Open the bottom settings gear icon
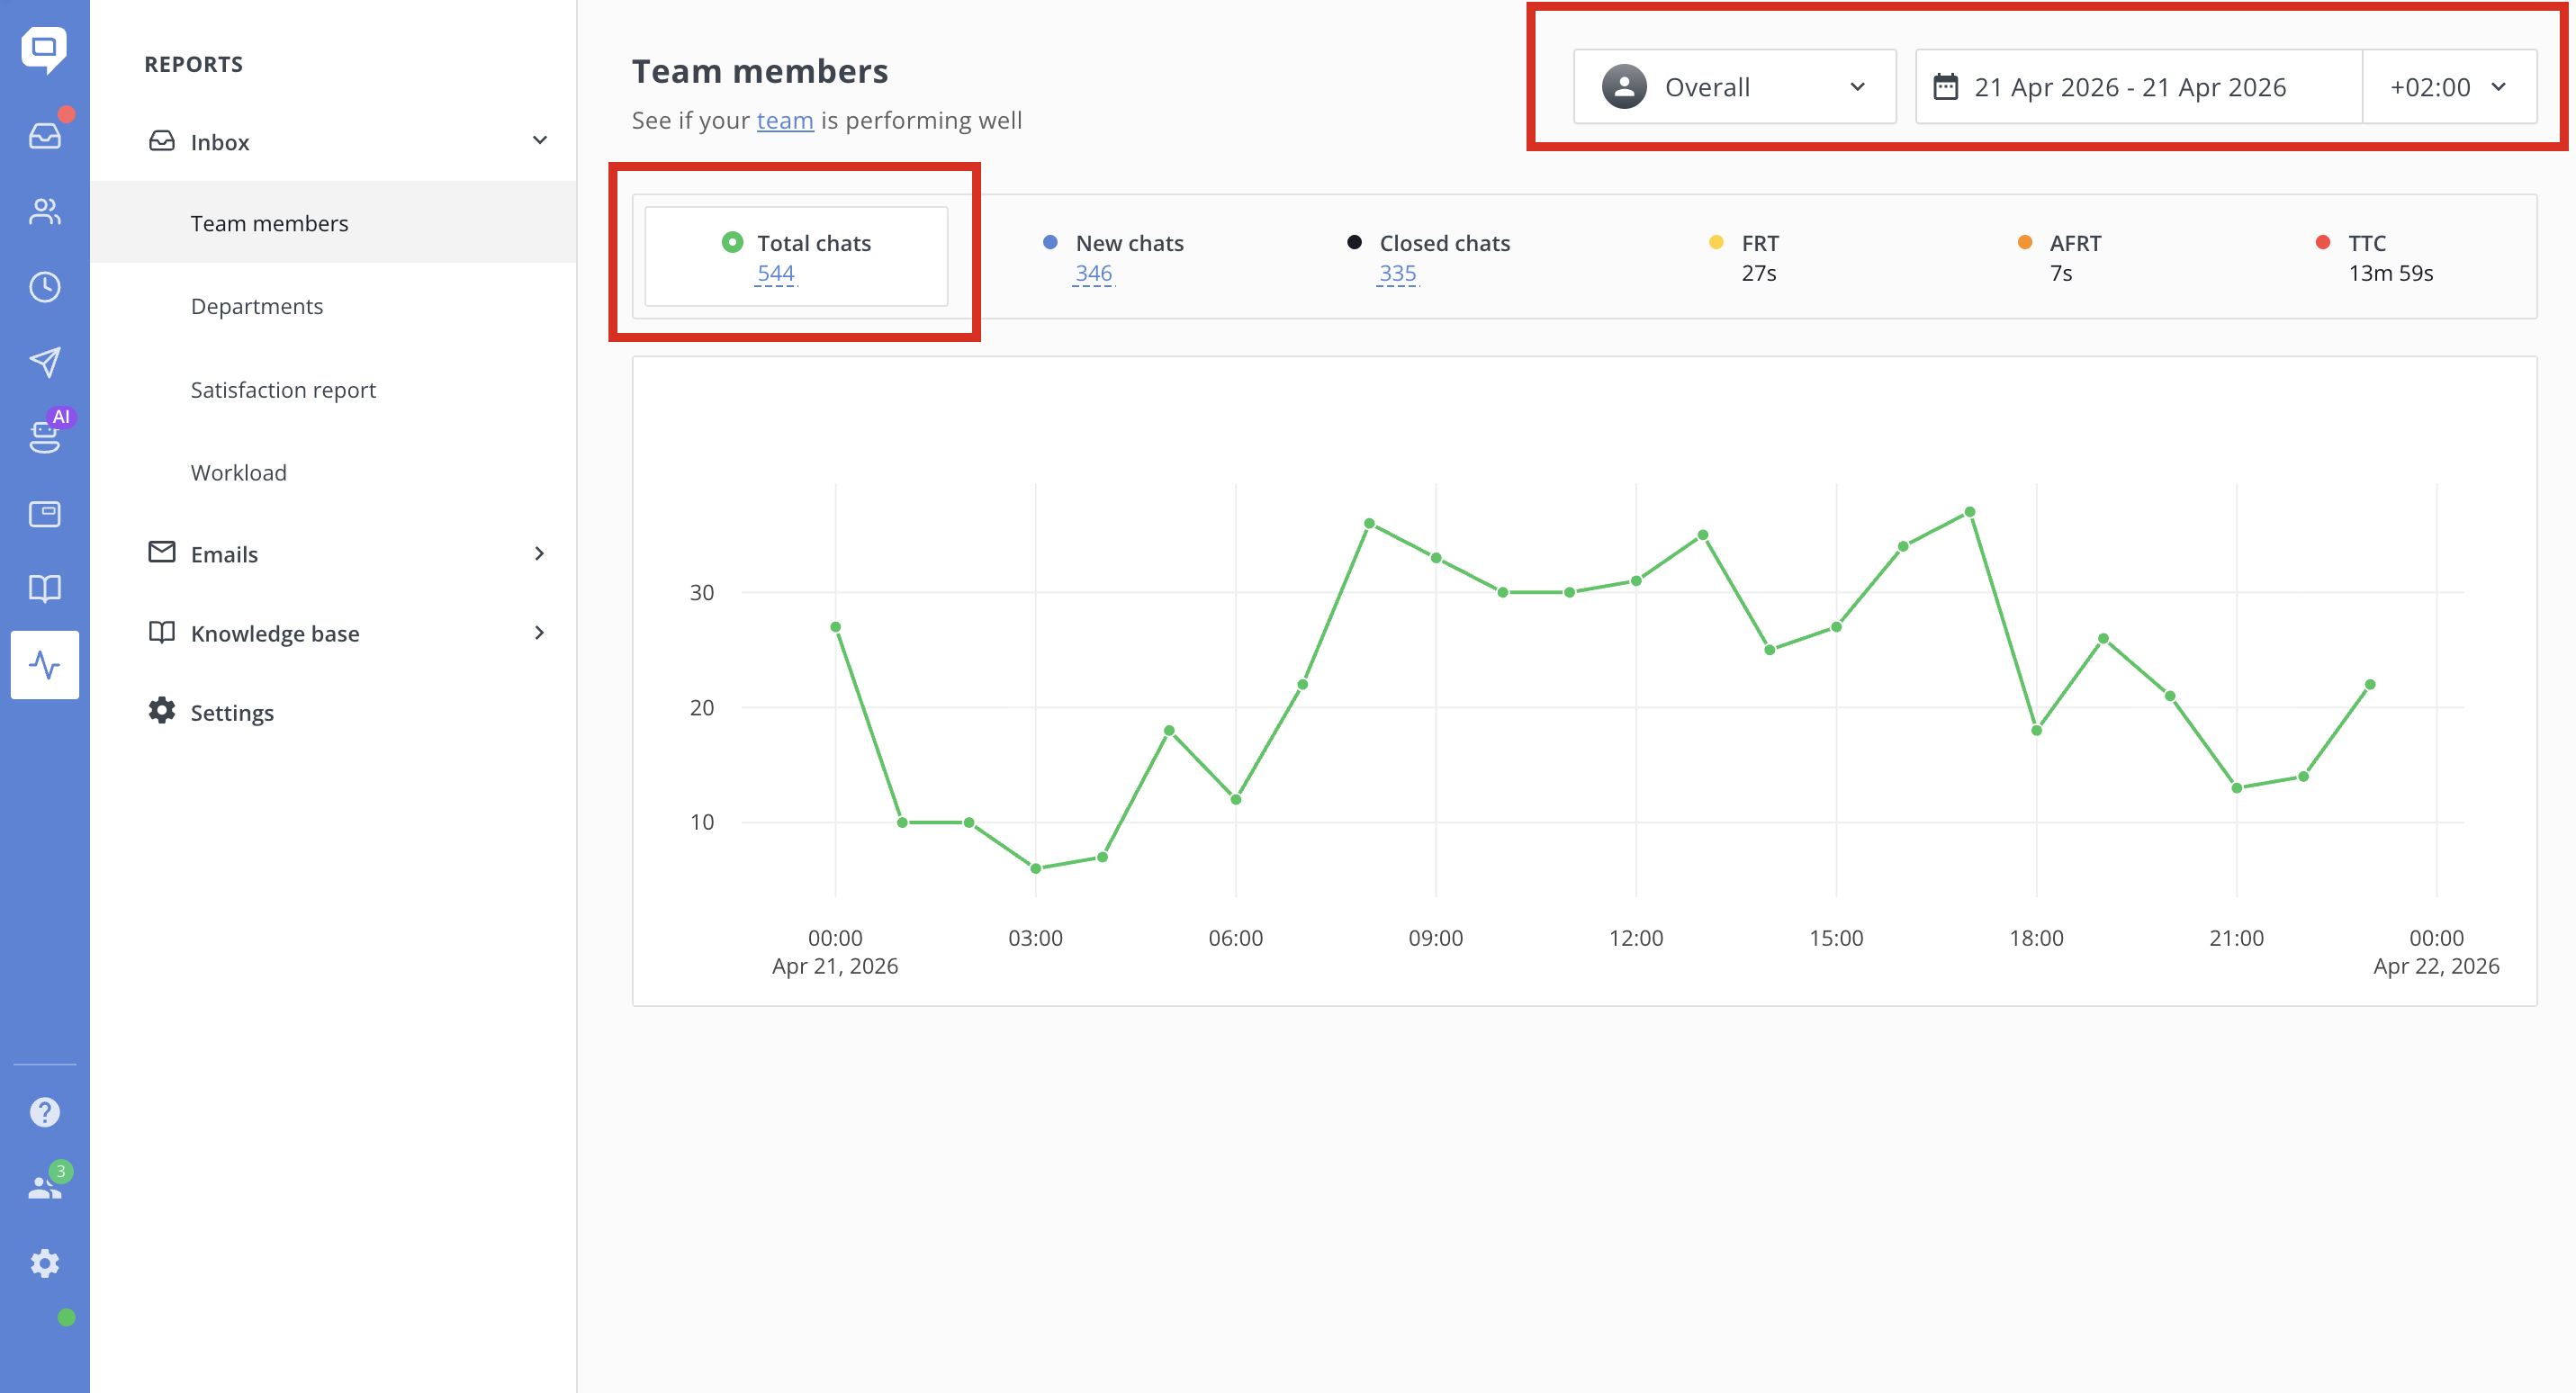The width and height of the screenshot is (2576, 1393). pos(44,1263)
